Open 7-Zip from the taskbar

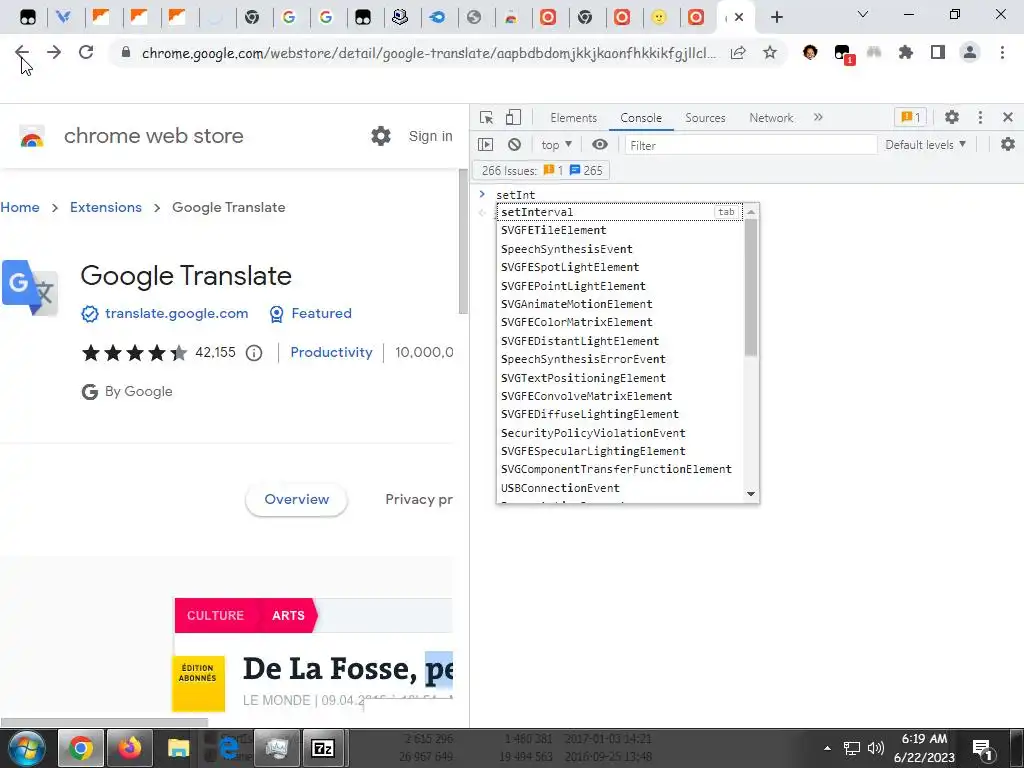(323, 748)
